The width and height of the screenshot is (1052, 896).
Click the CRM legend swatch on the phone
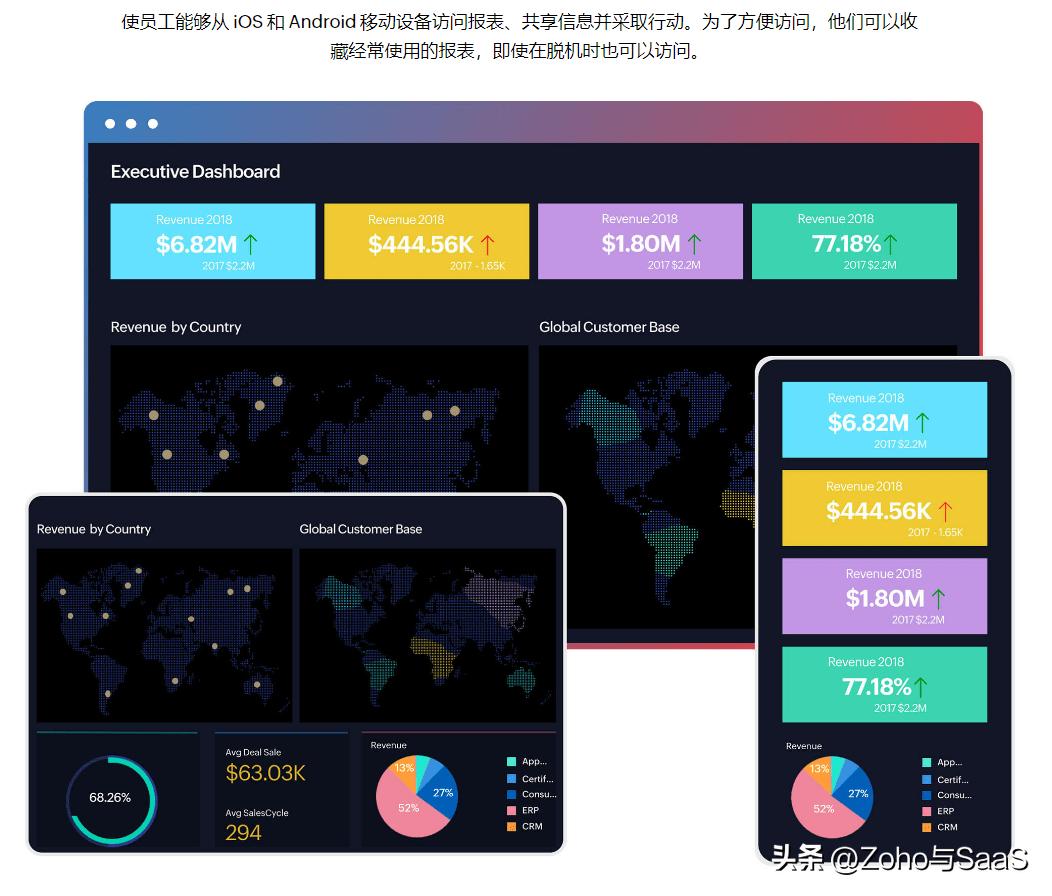pos(927,827)
